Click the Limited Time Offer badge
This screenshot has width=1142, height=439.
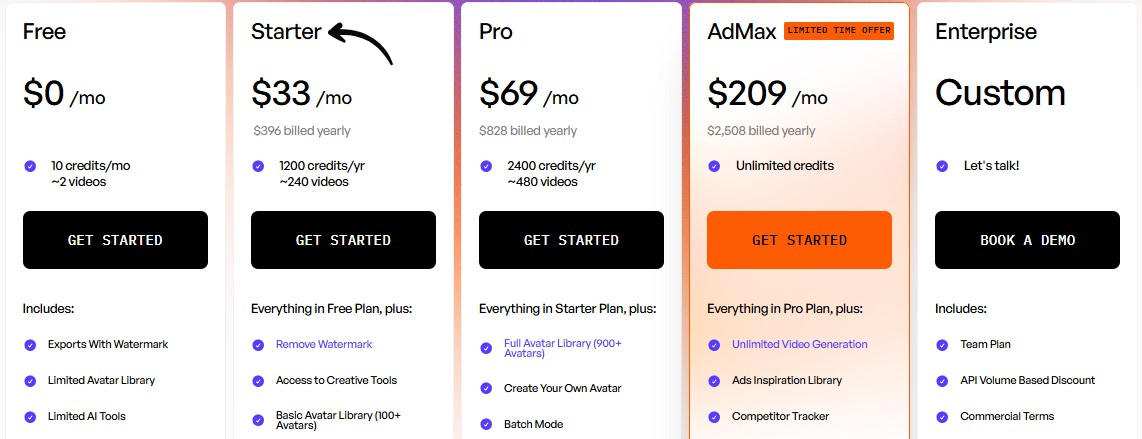838,31
